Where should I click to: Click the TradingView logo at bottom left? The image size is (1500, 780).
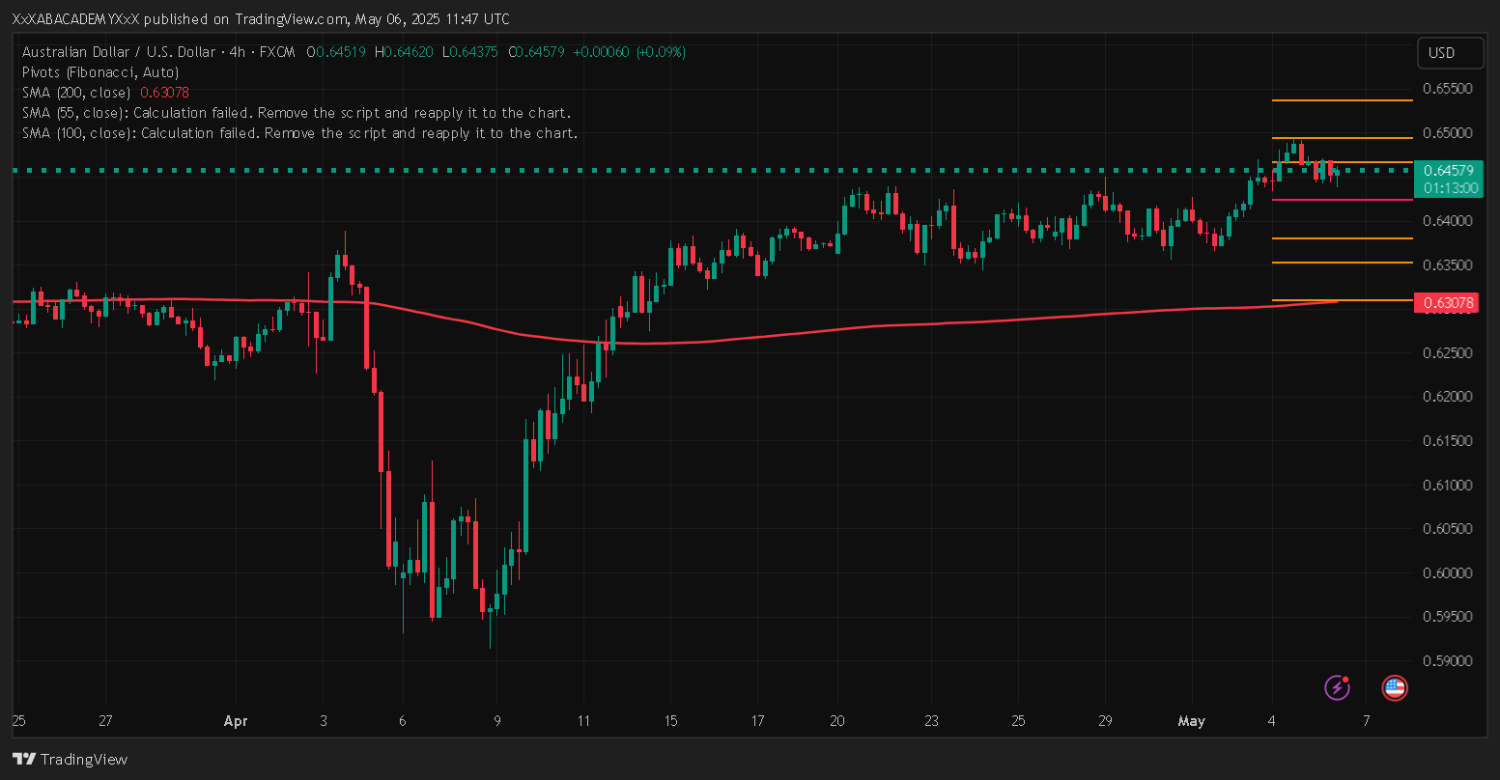pos(70,759)
